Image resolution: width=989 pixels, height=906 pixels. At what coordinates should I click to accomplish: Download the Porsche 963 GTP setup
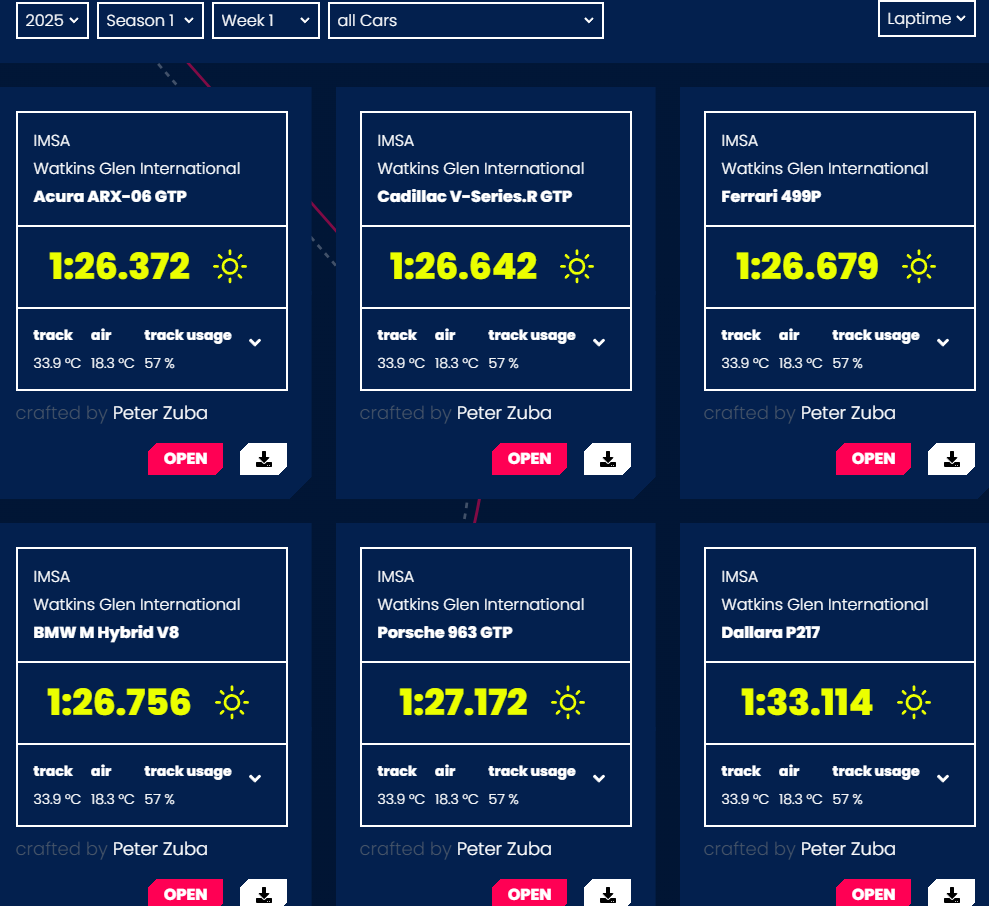pyautogui.click(x=607, y=893)
